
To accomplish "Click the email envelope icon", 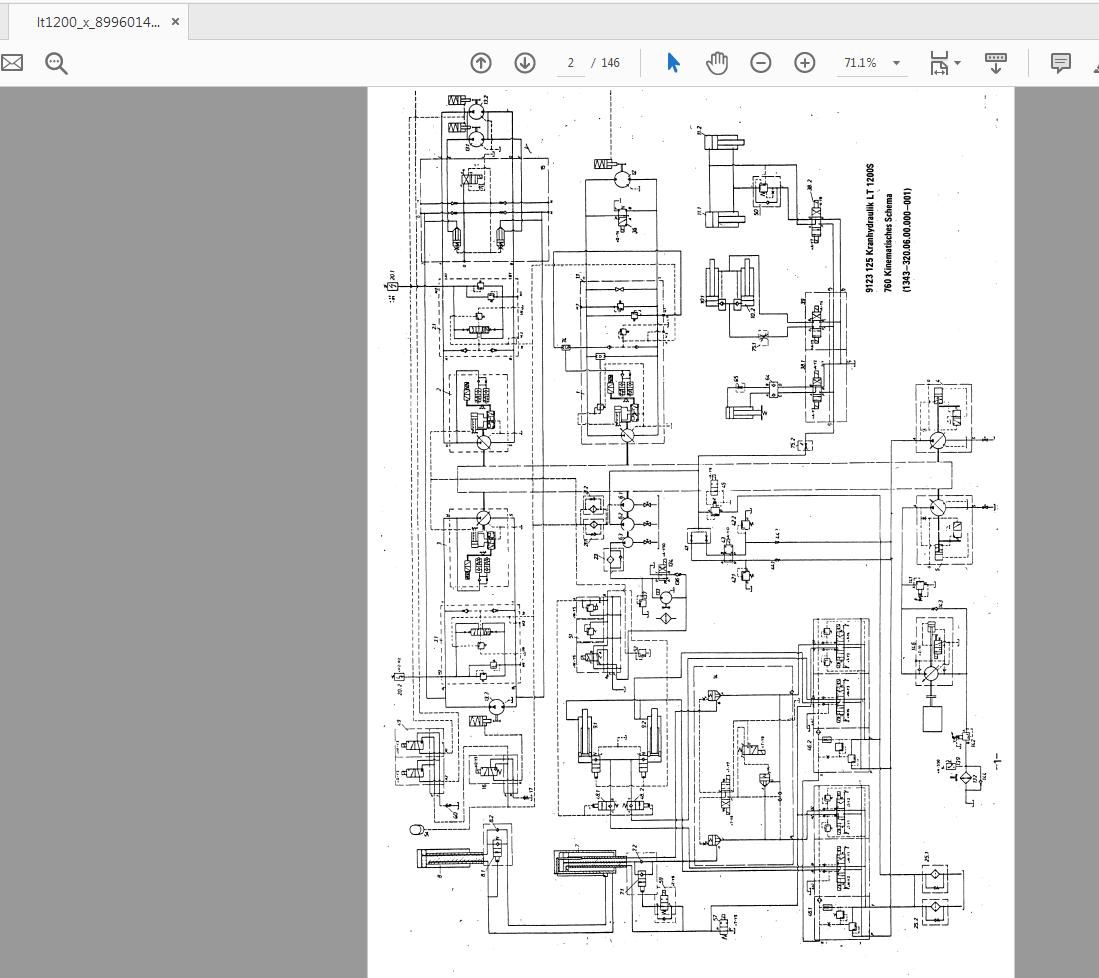I will (x=12, y=63).
